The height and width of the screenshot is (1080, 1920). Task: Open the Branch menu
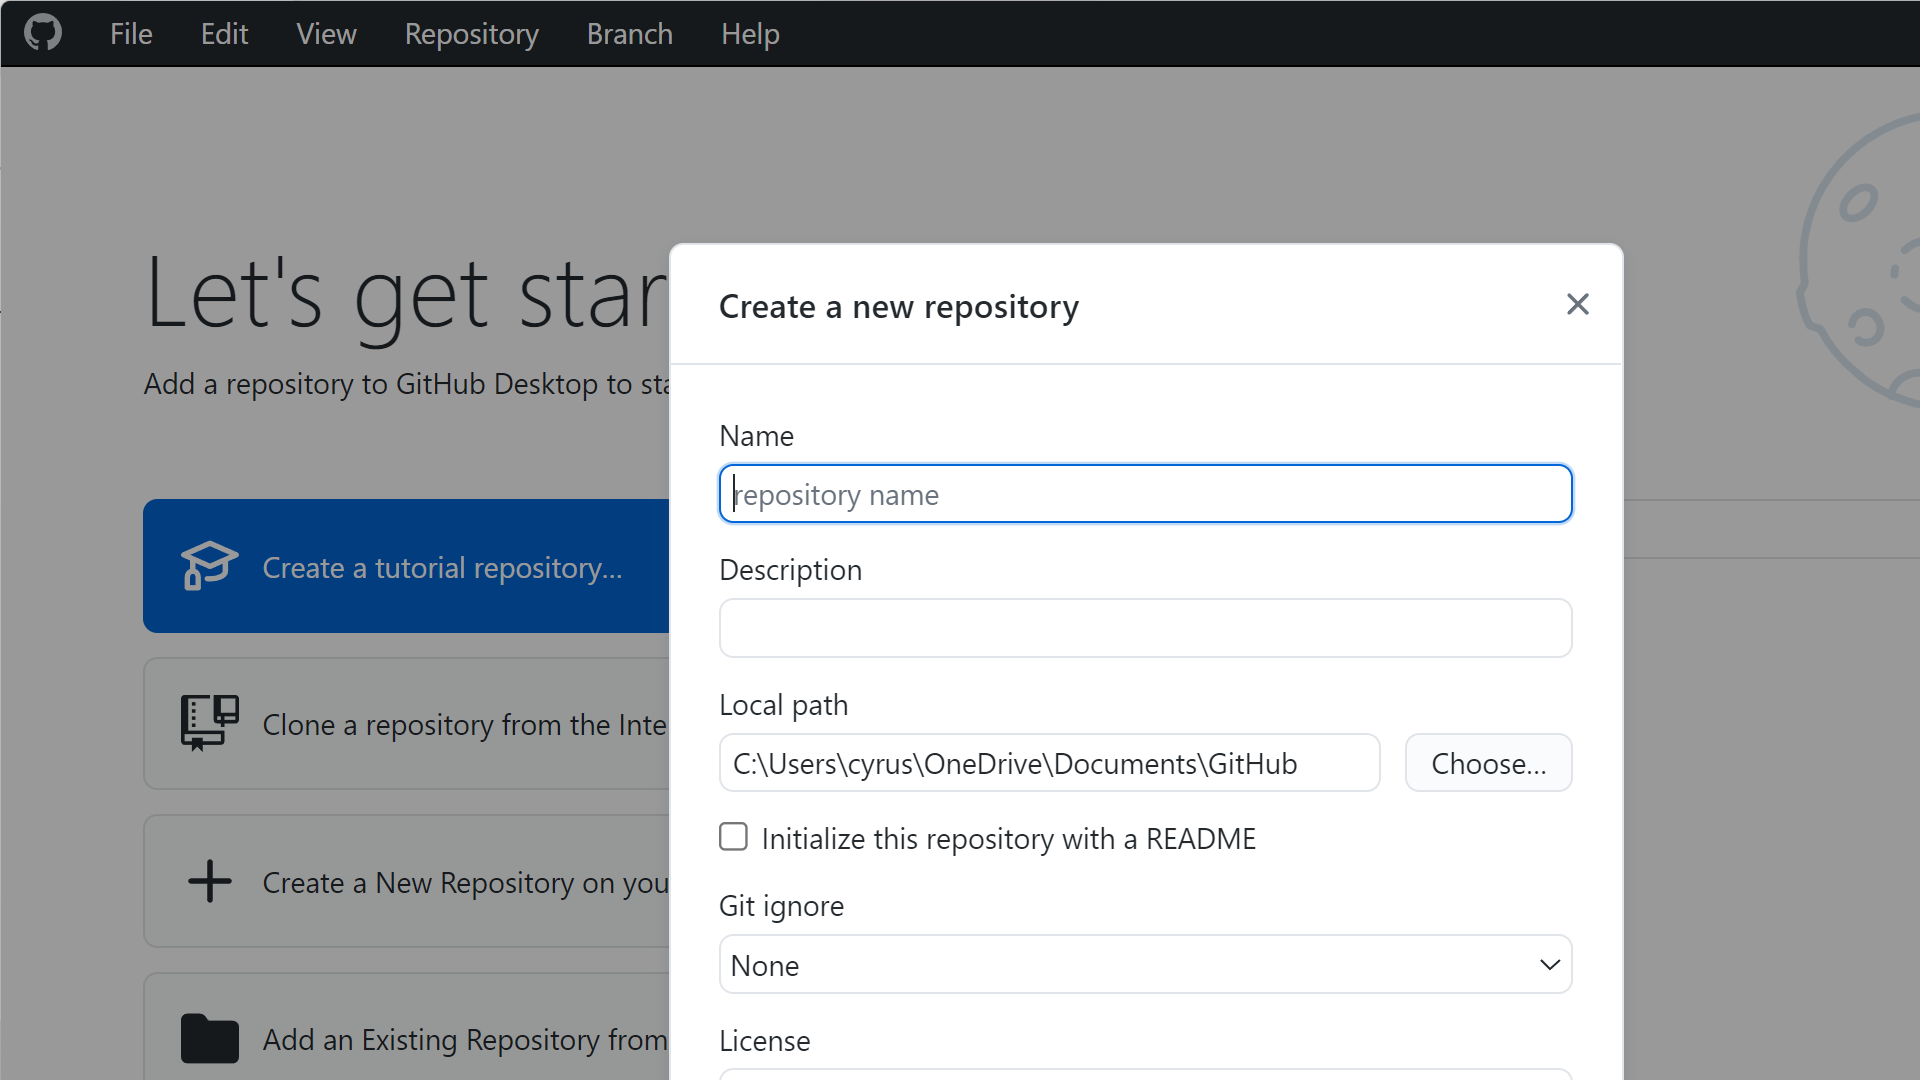click(x=629, y=34)
